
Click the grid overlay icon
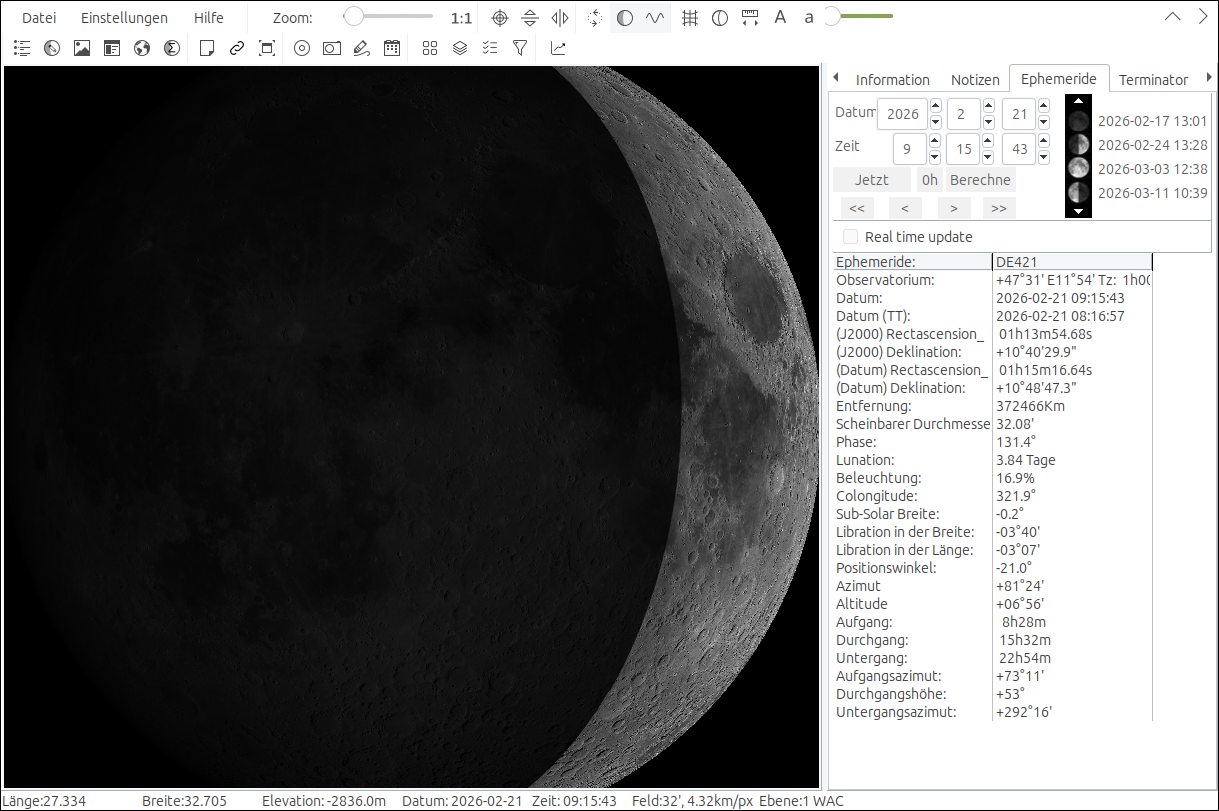click(689, 18)
